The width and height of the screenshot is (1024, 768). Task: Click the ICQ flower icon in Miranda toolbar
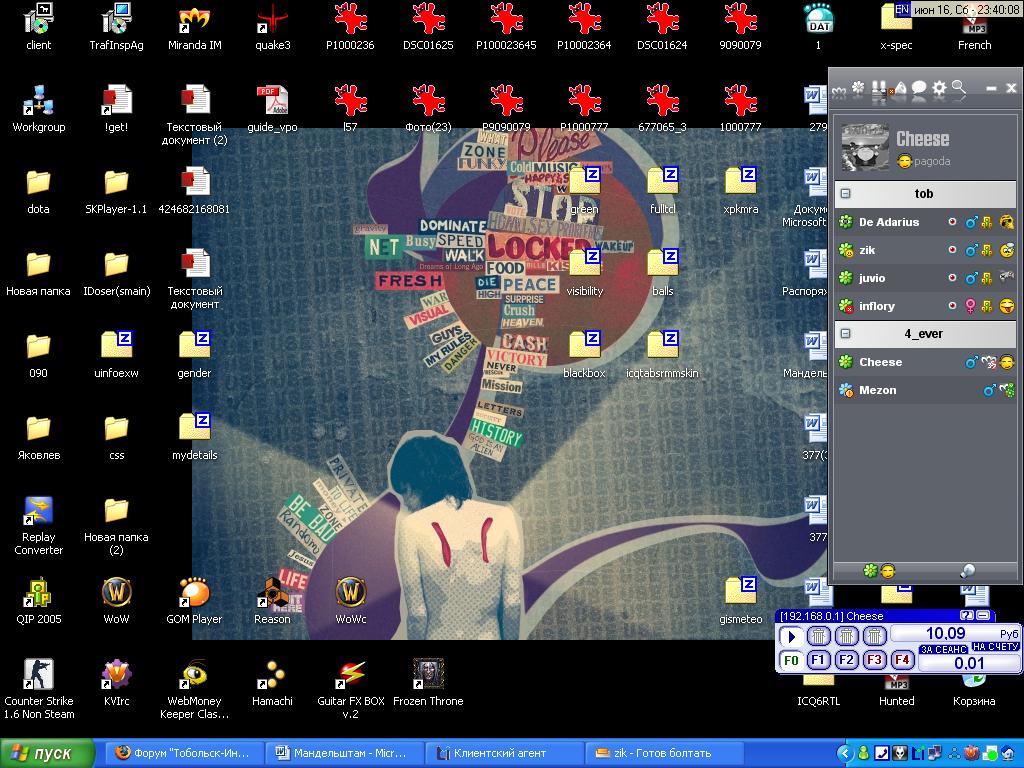858,88
